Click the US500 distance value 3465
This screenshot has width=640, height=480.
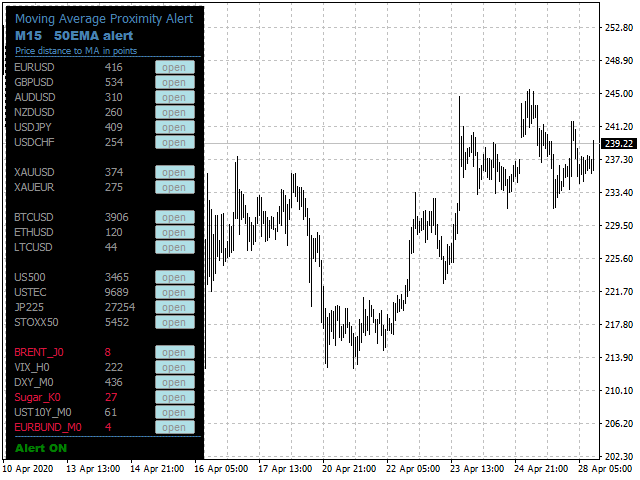coord(117,277)
